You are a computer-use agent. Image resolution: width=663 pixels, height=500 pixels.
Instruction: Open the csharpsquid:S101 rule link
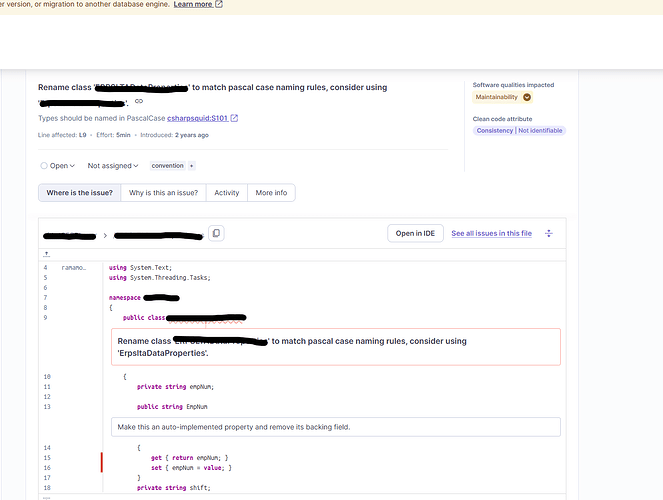(197, 118)
